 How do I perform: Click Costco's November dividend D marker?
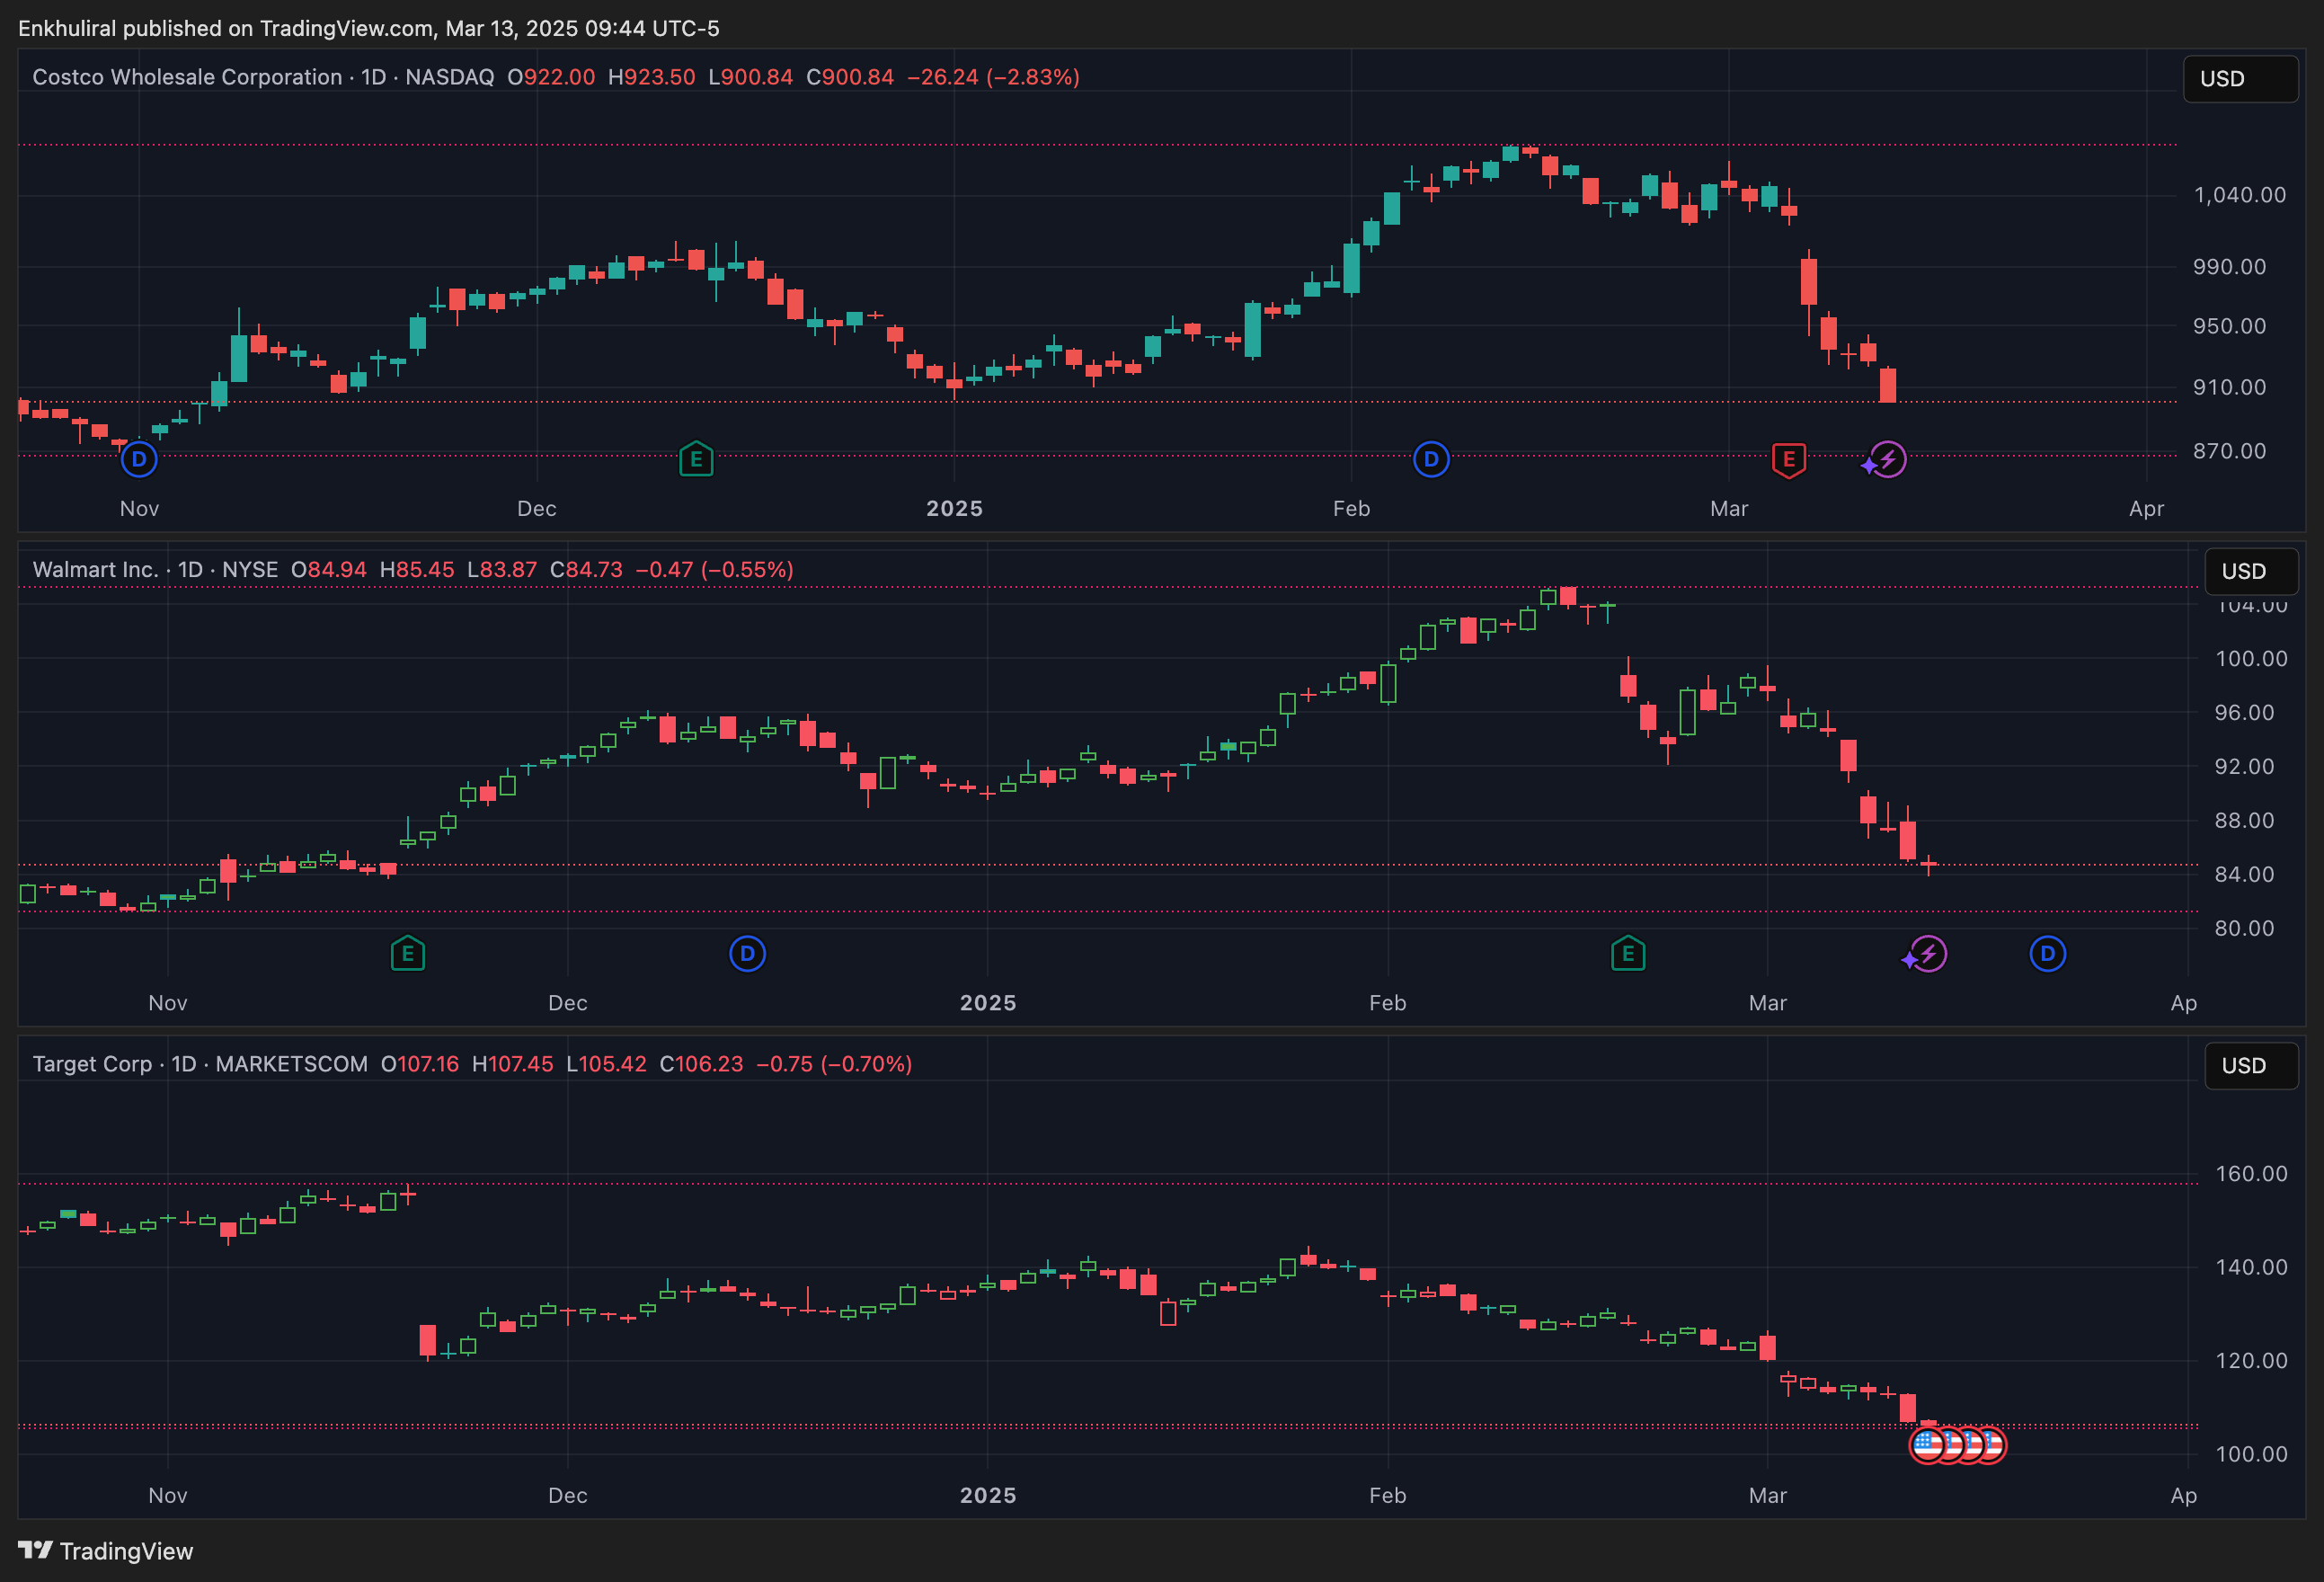139,459
